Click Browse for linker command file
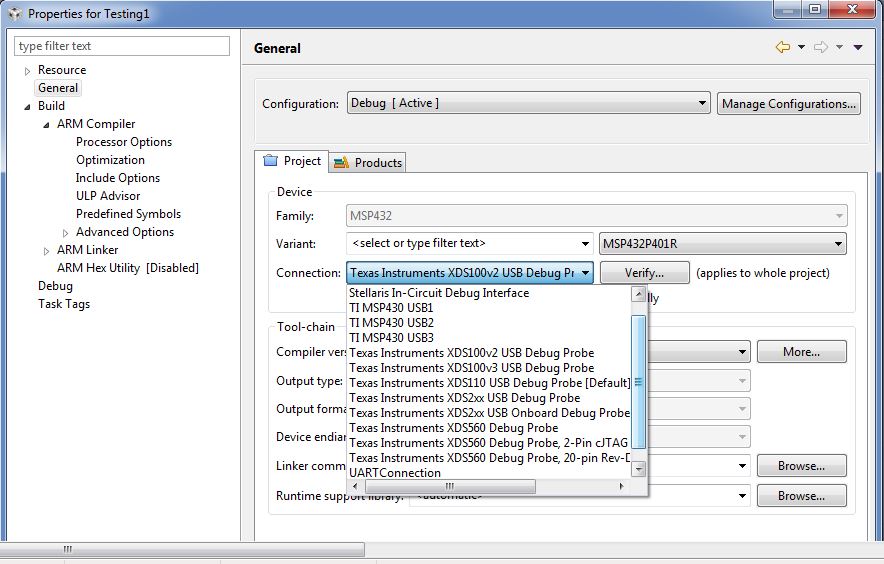The height and width of the screenshot is (564, 884). coord(801,466)
